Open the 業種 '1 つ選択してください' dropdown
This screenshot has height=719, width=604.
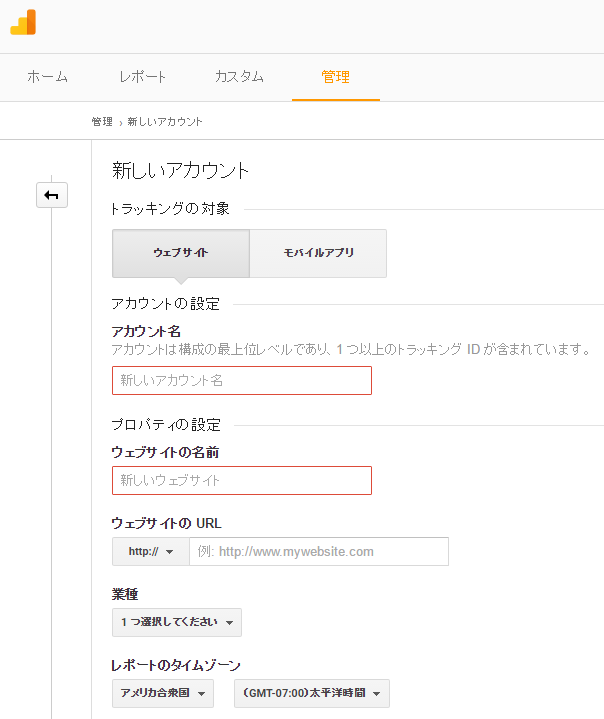pos(177,622)
